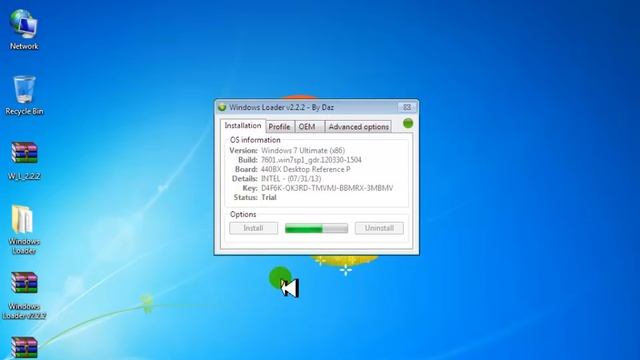Switch to the Installation tab

point(243,126)
